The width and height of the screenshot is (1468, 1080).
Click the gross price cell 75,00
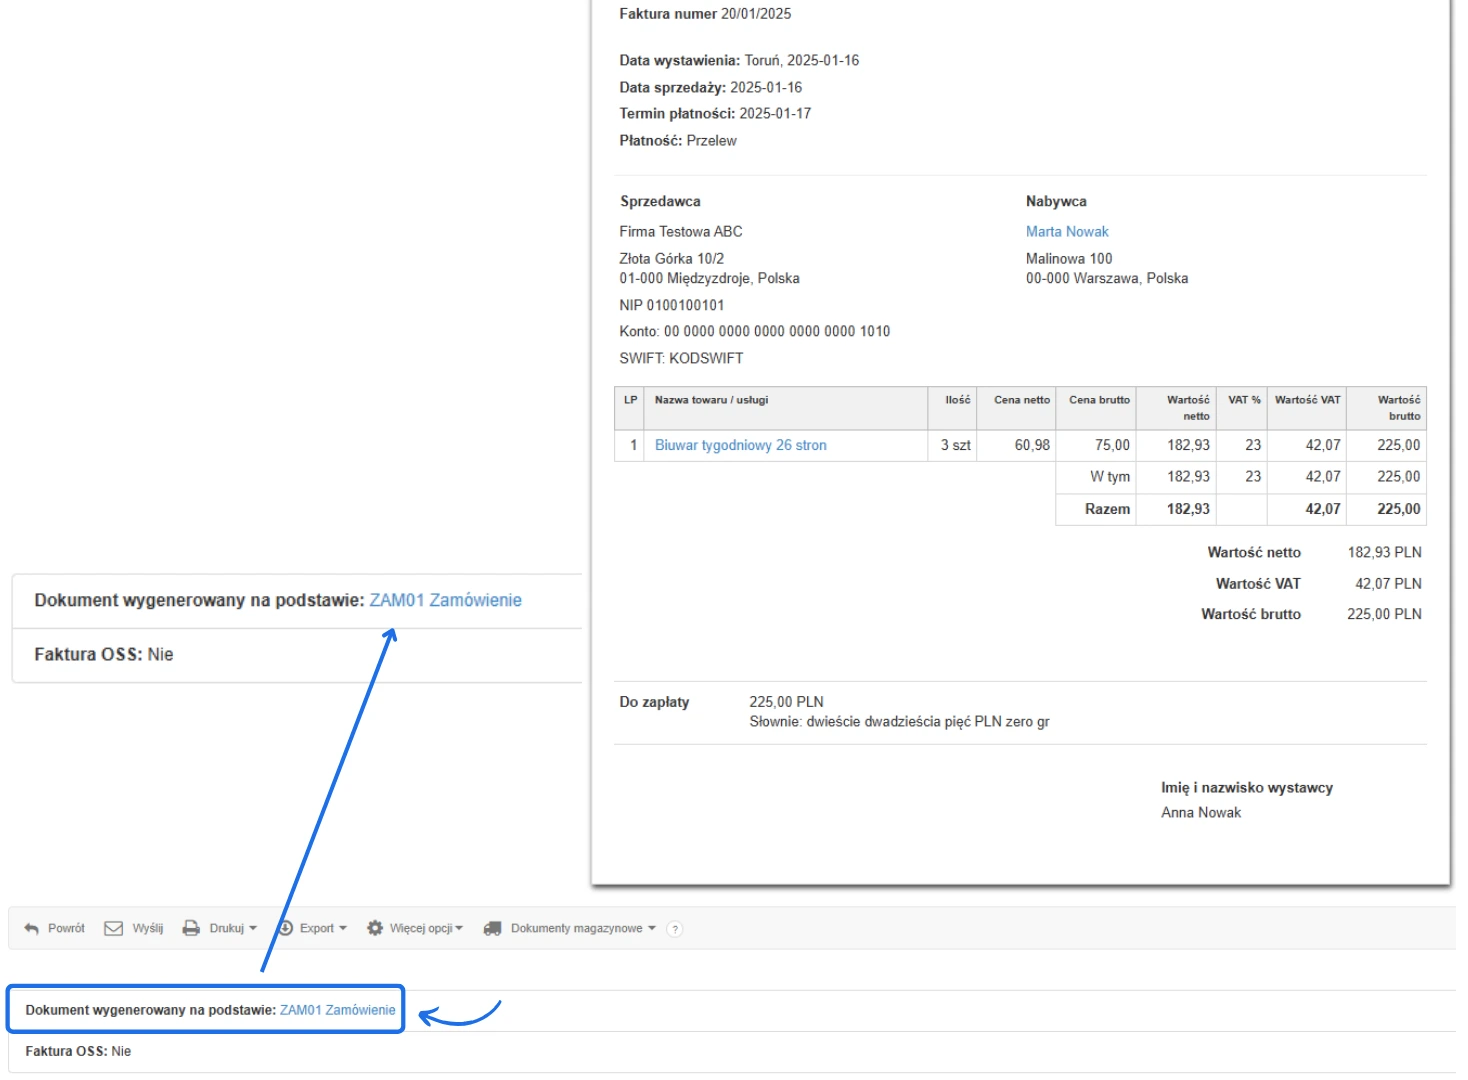tap(1095, 445)
